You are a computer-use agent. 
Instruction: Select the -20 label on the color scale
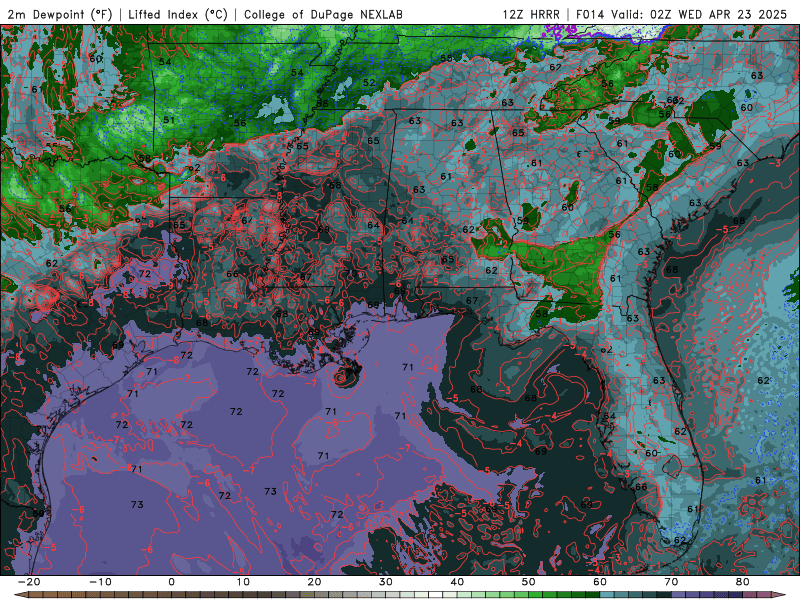pyautogui.click(x=29, y=582)
